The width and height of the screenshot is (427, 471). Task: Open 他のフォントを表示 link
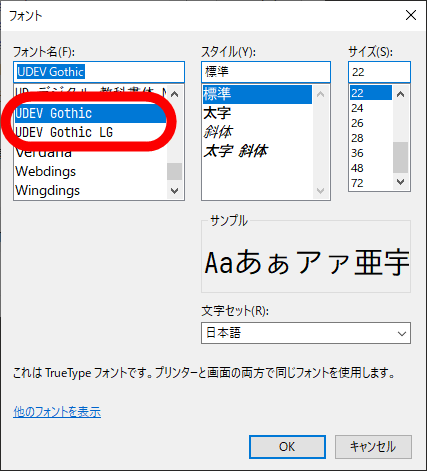pos(57,412)
